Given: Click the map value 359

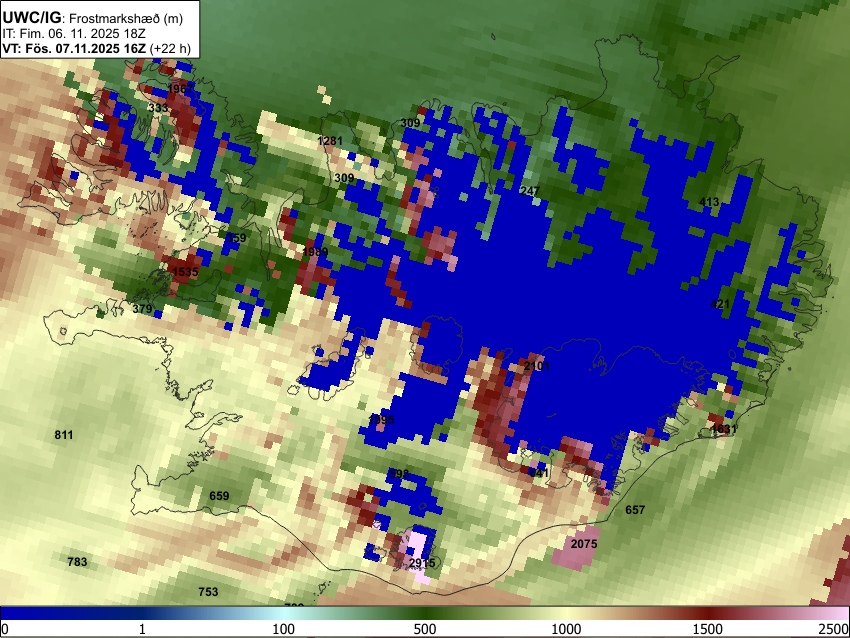Looking at the screenshot, I should (x=236, y=237).
